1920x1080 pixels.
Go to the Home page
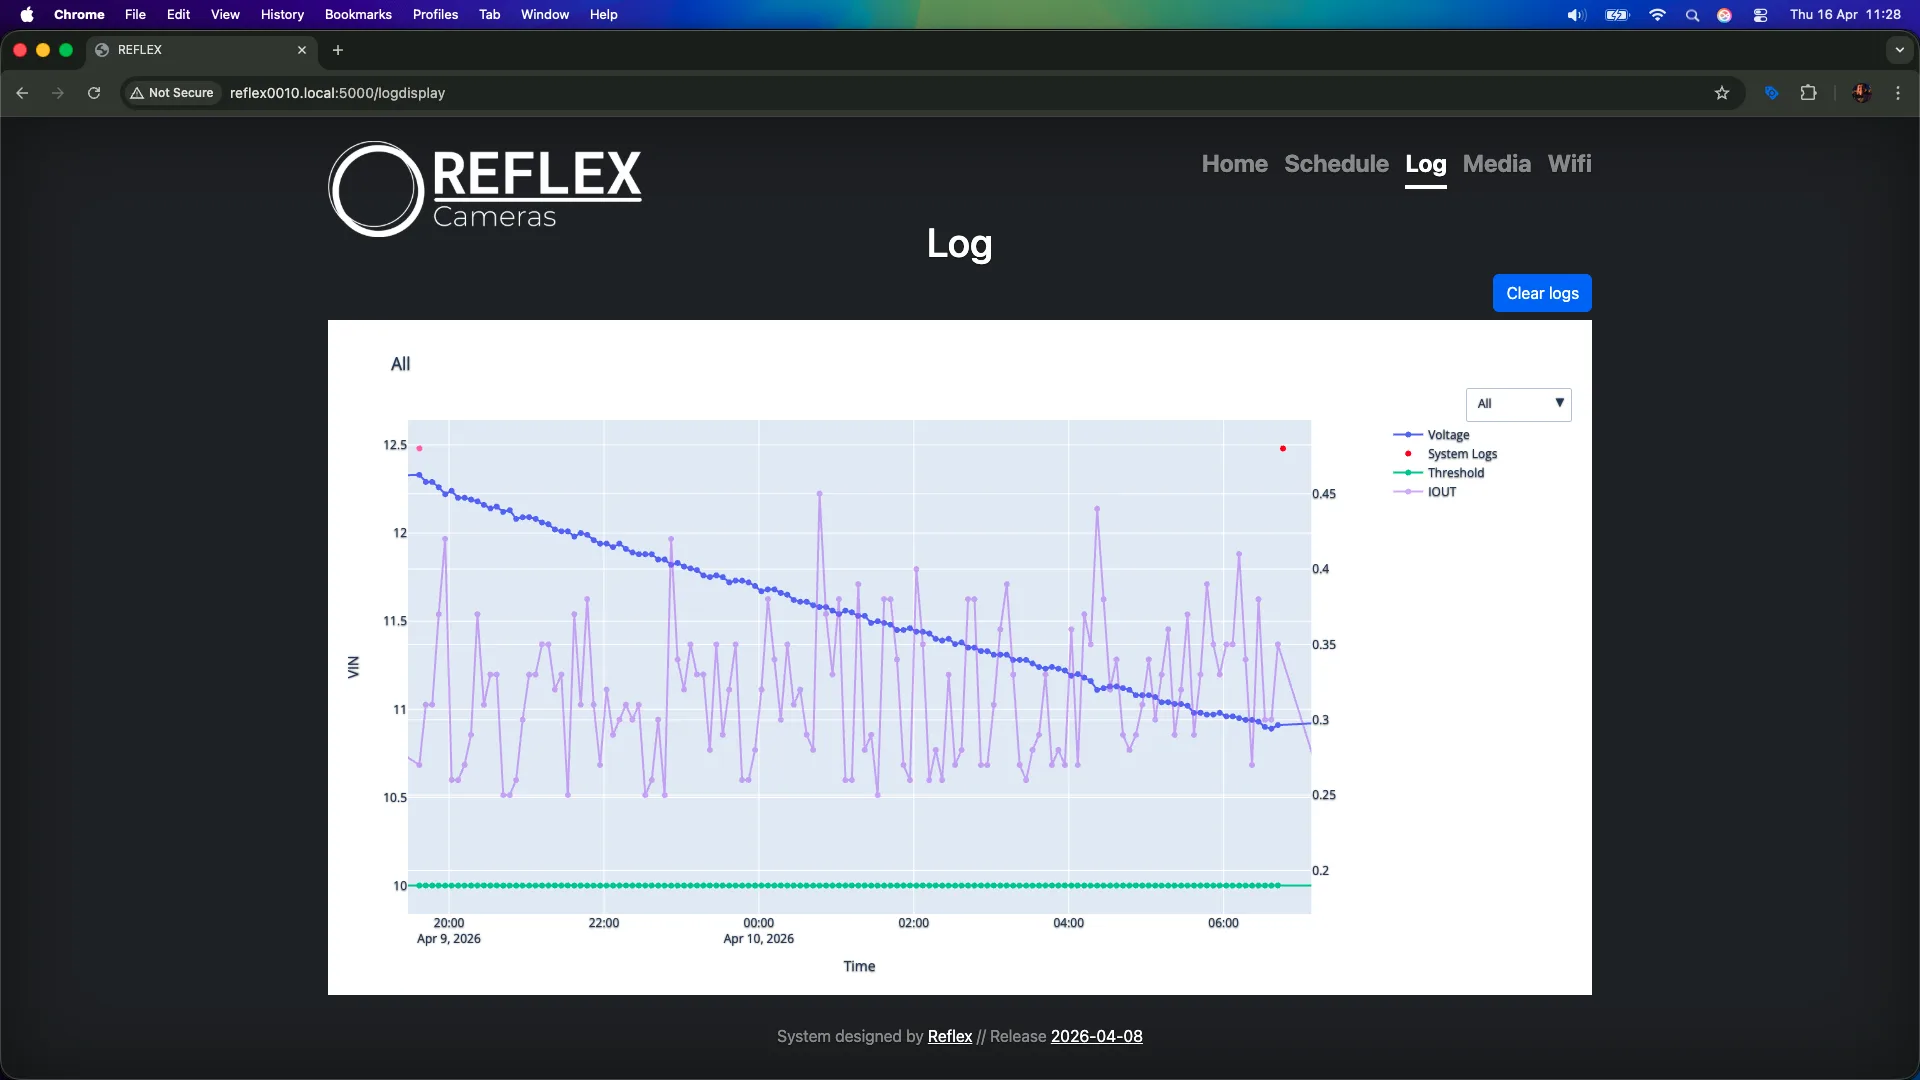1234,164
